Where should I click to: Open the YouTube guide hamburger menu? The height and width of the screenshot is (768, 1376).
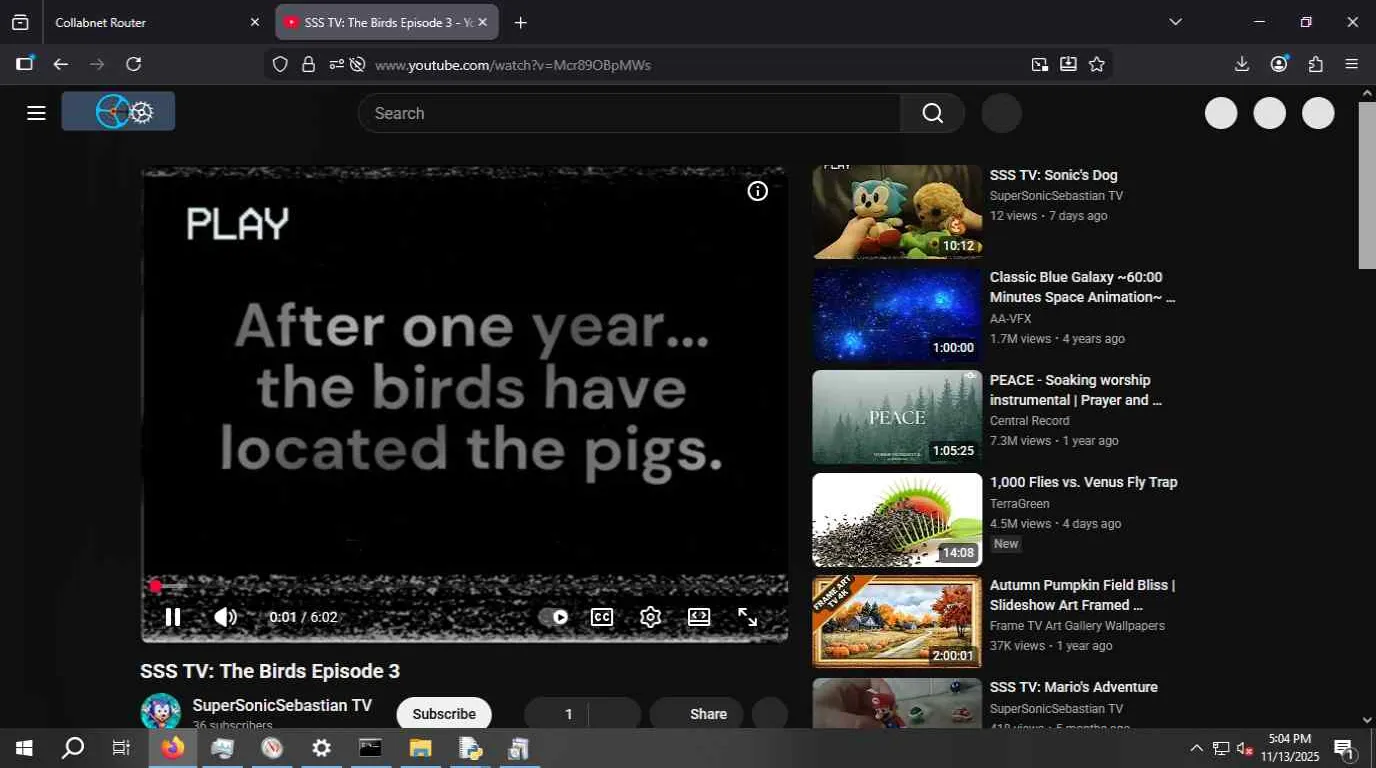(36, 113)
